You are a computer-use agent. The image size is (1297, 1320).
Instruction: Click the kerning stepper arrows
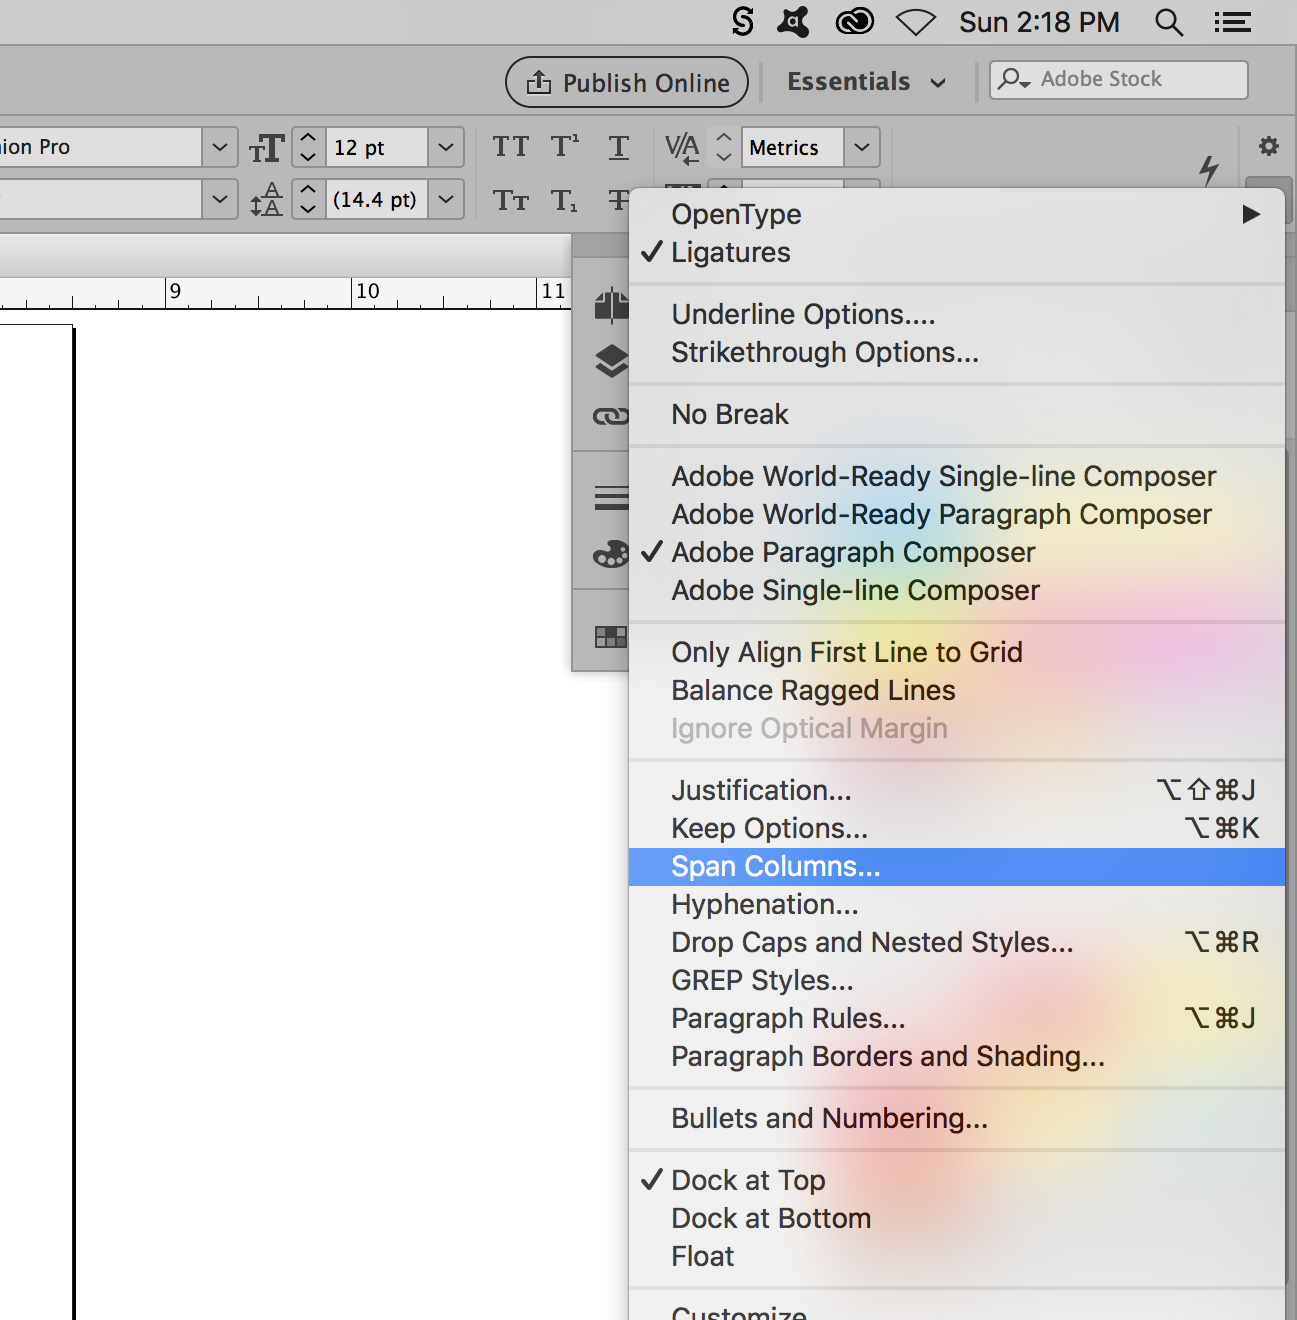click(x=725, y=147)
